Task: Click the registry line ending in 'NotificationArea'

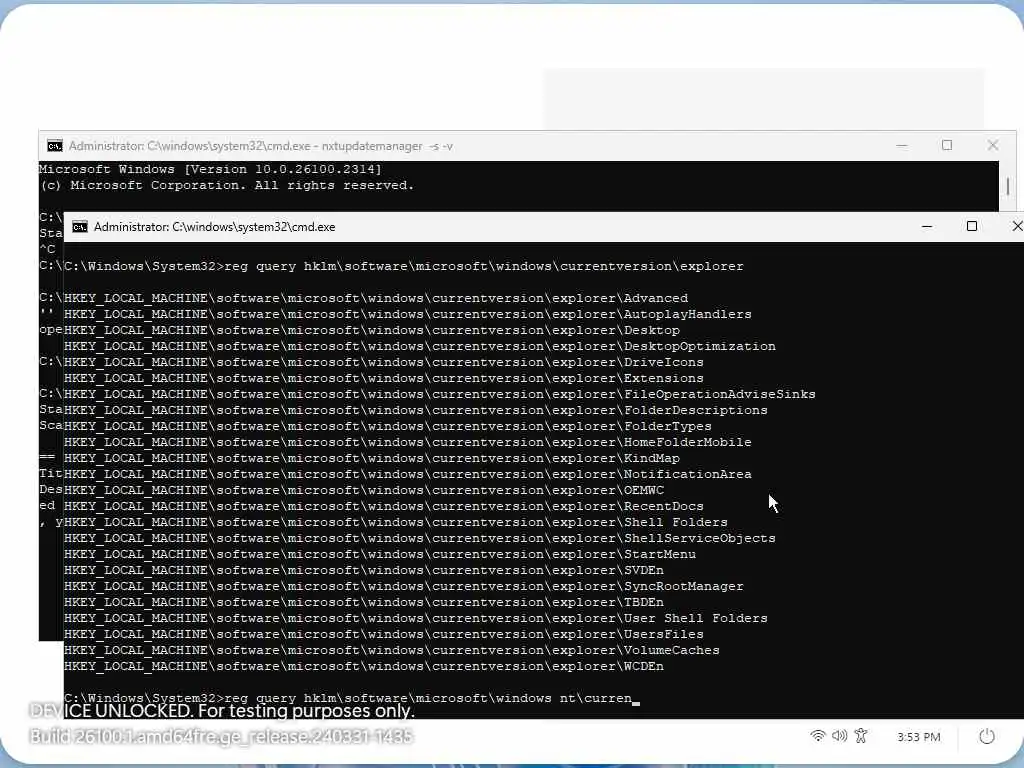Action: pyautogui.click(x=408, y=474)
